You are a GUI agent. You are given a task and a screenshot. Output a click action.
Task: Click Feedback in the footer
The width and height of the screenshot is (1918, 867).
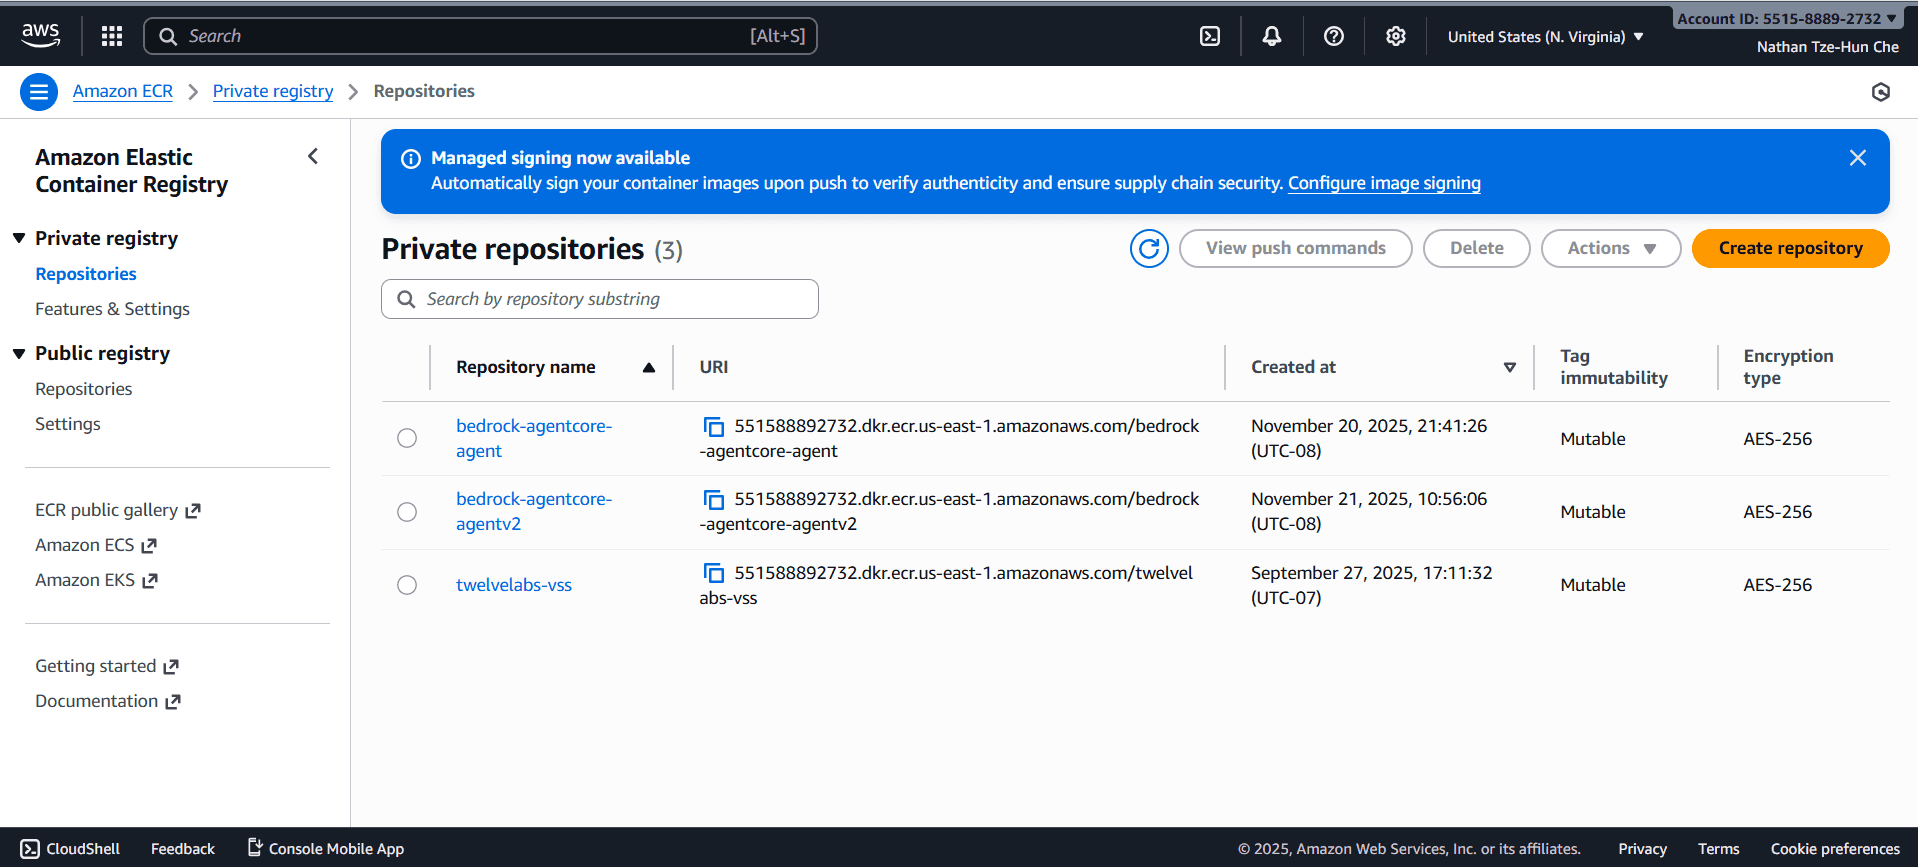click(x=183, y=849)
